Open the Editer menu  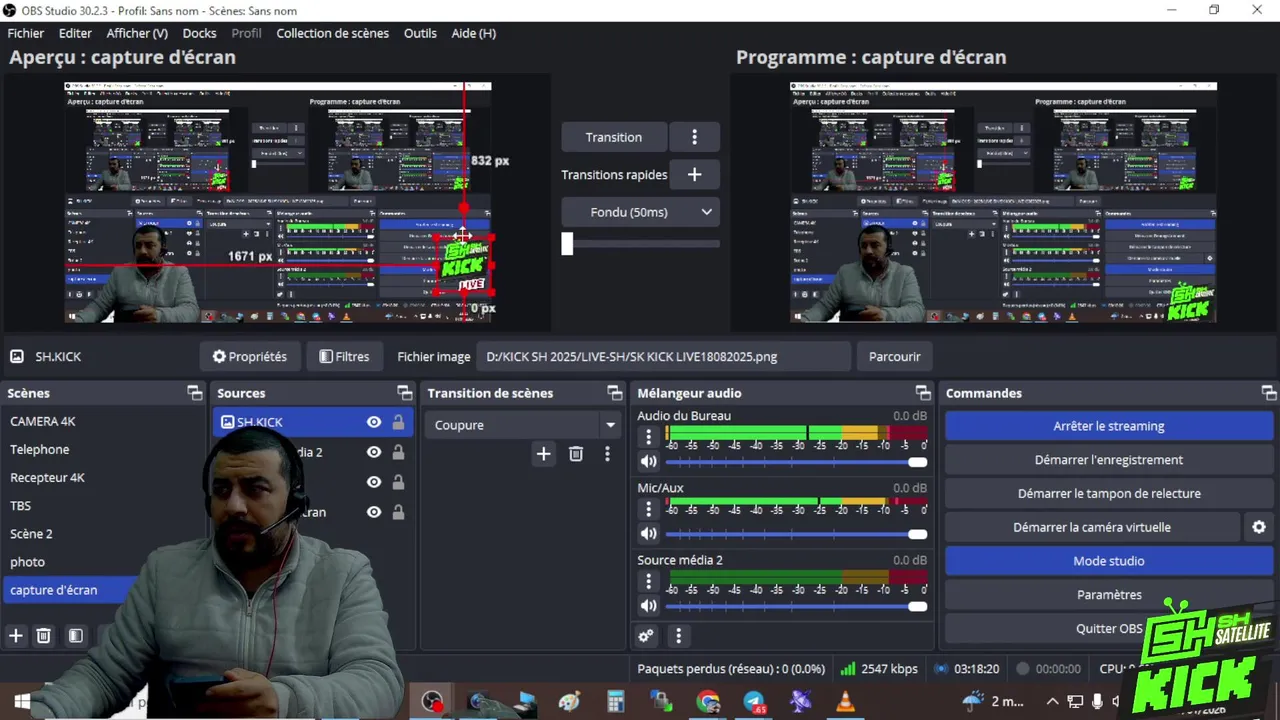(x=75, y=33)
